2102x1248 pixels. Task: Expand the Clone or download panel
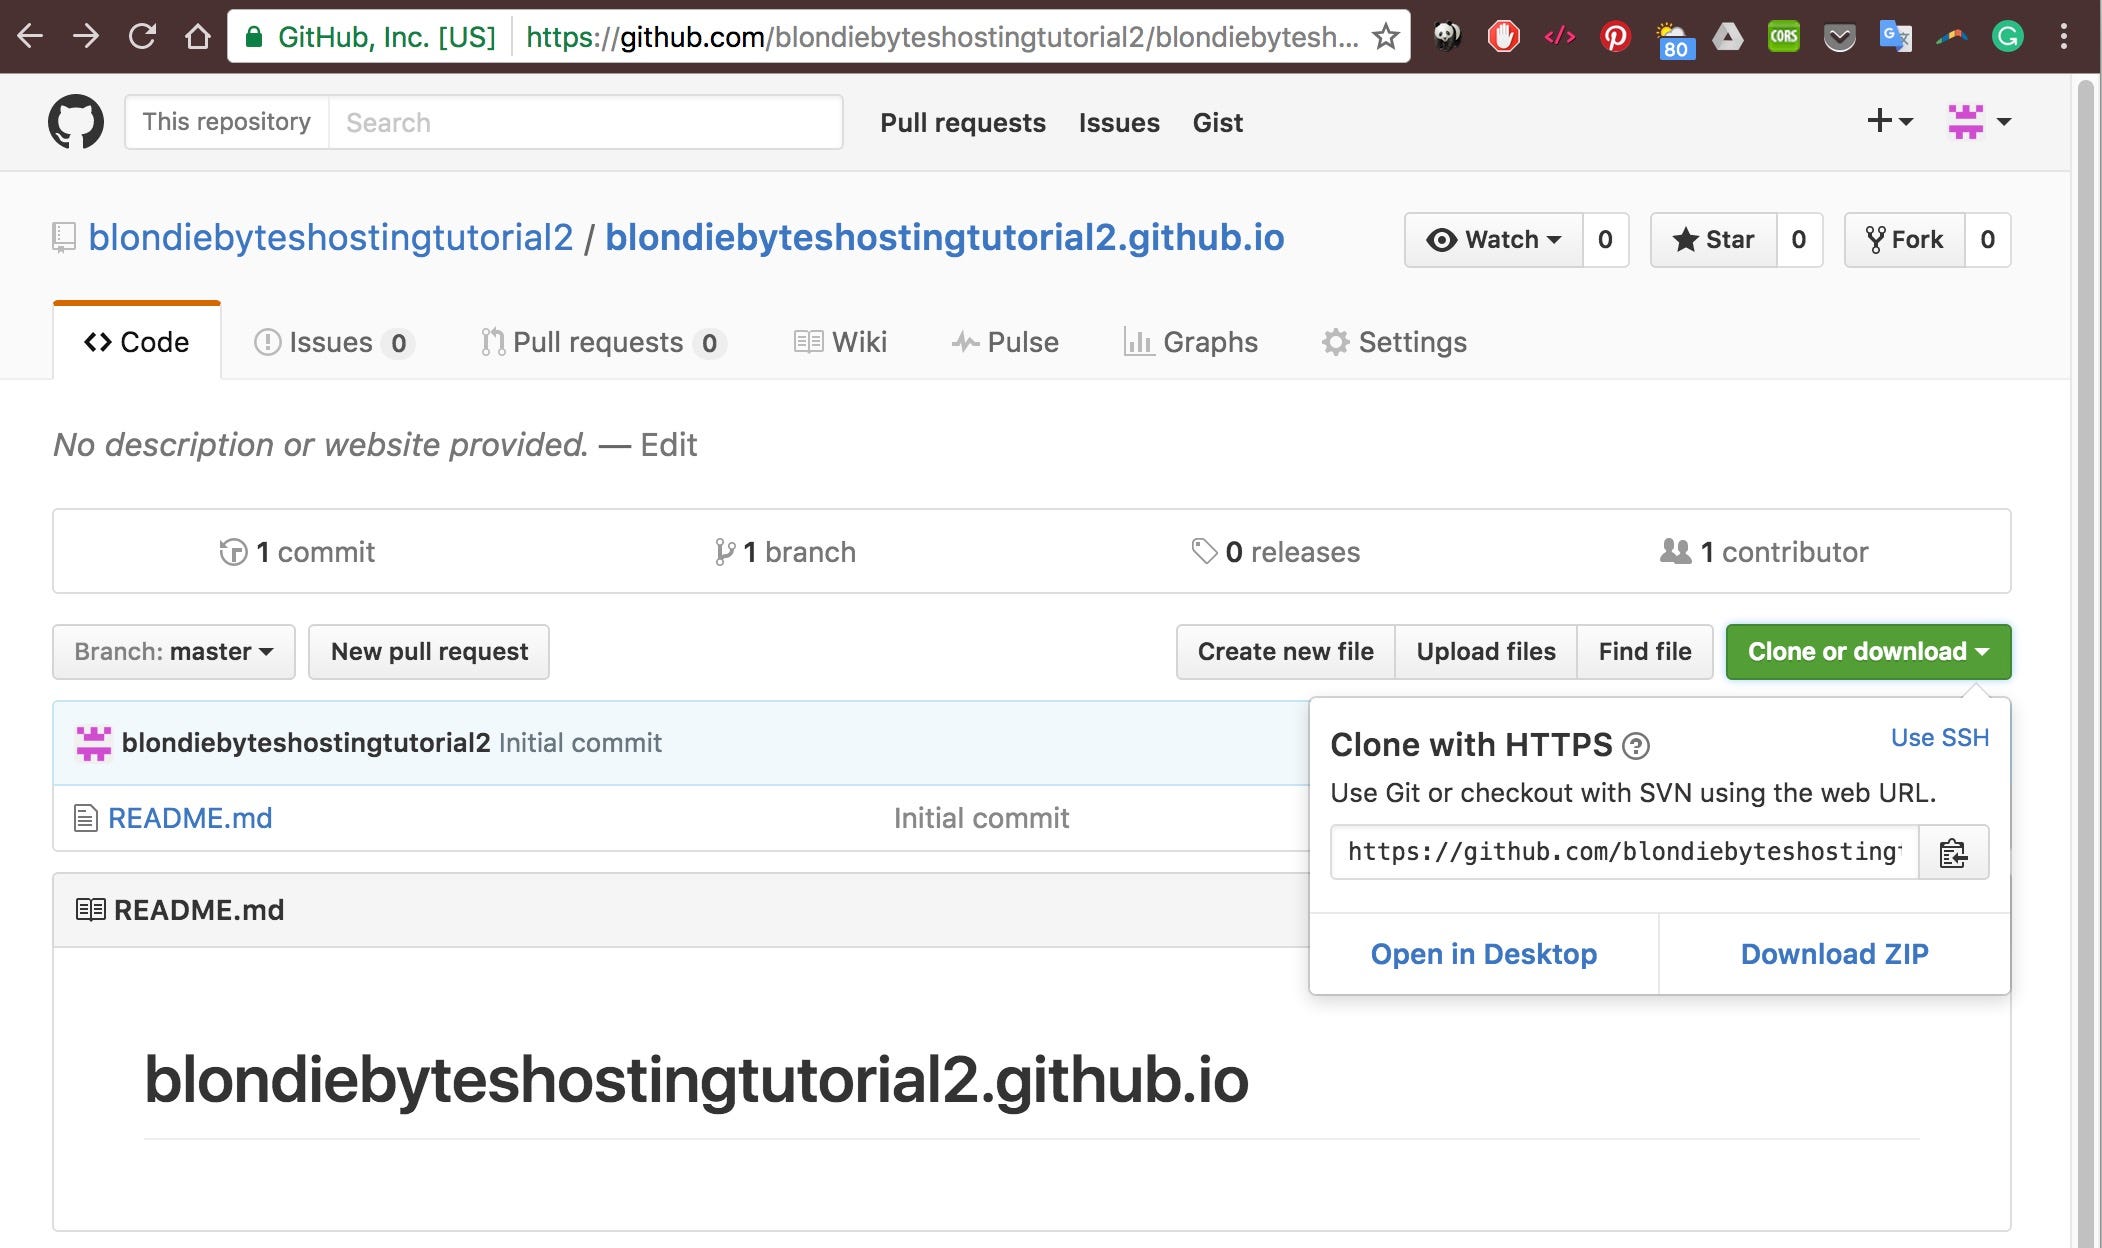[x=1866, y=651]
